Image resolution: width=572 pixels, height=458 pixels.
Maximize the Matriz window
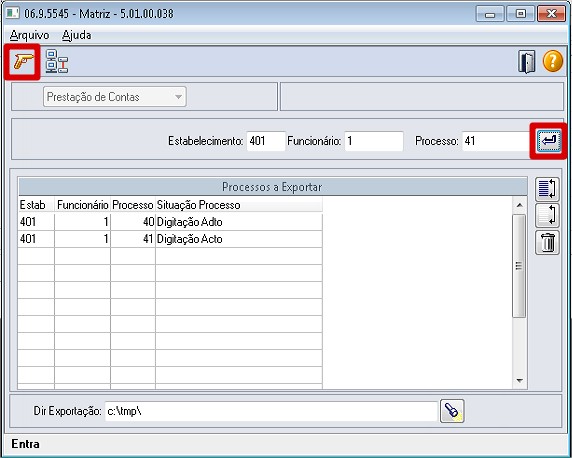click(x=521, y=14)
